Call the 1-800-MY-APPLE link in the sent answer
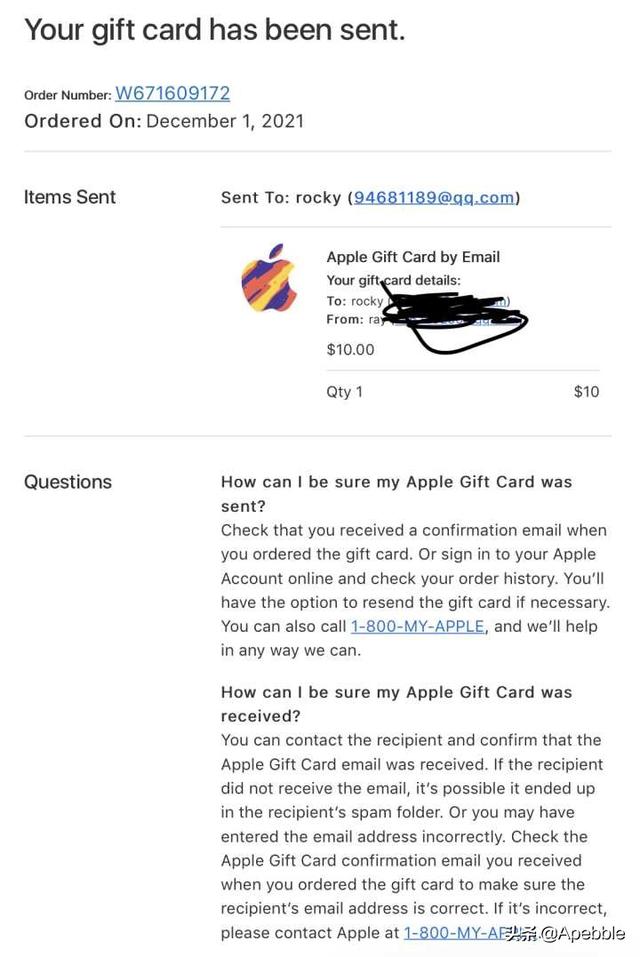The height and width of the screenshot is (957, 640). pos(418,626)
